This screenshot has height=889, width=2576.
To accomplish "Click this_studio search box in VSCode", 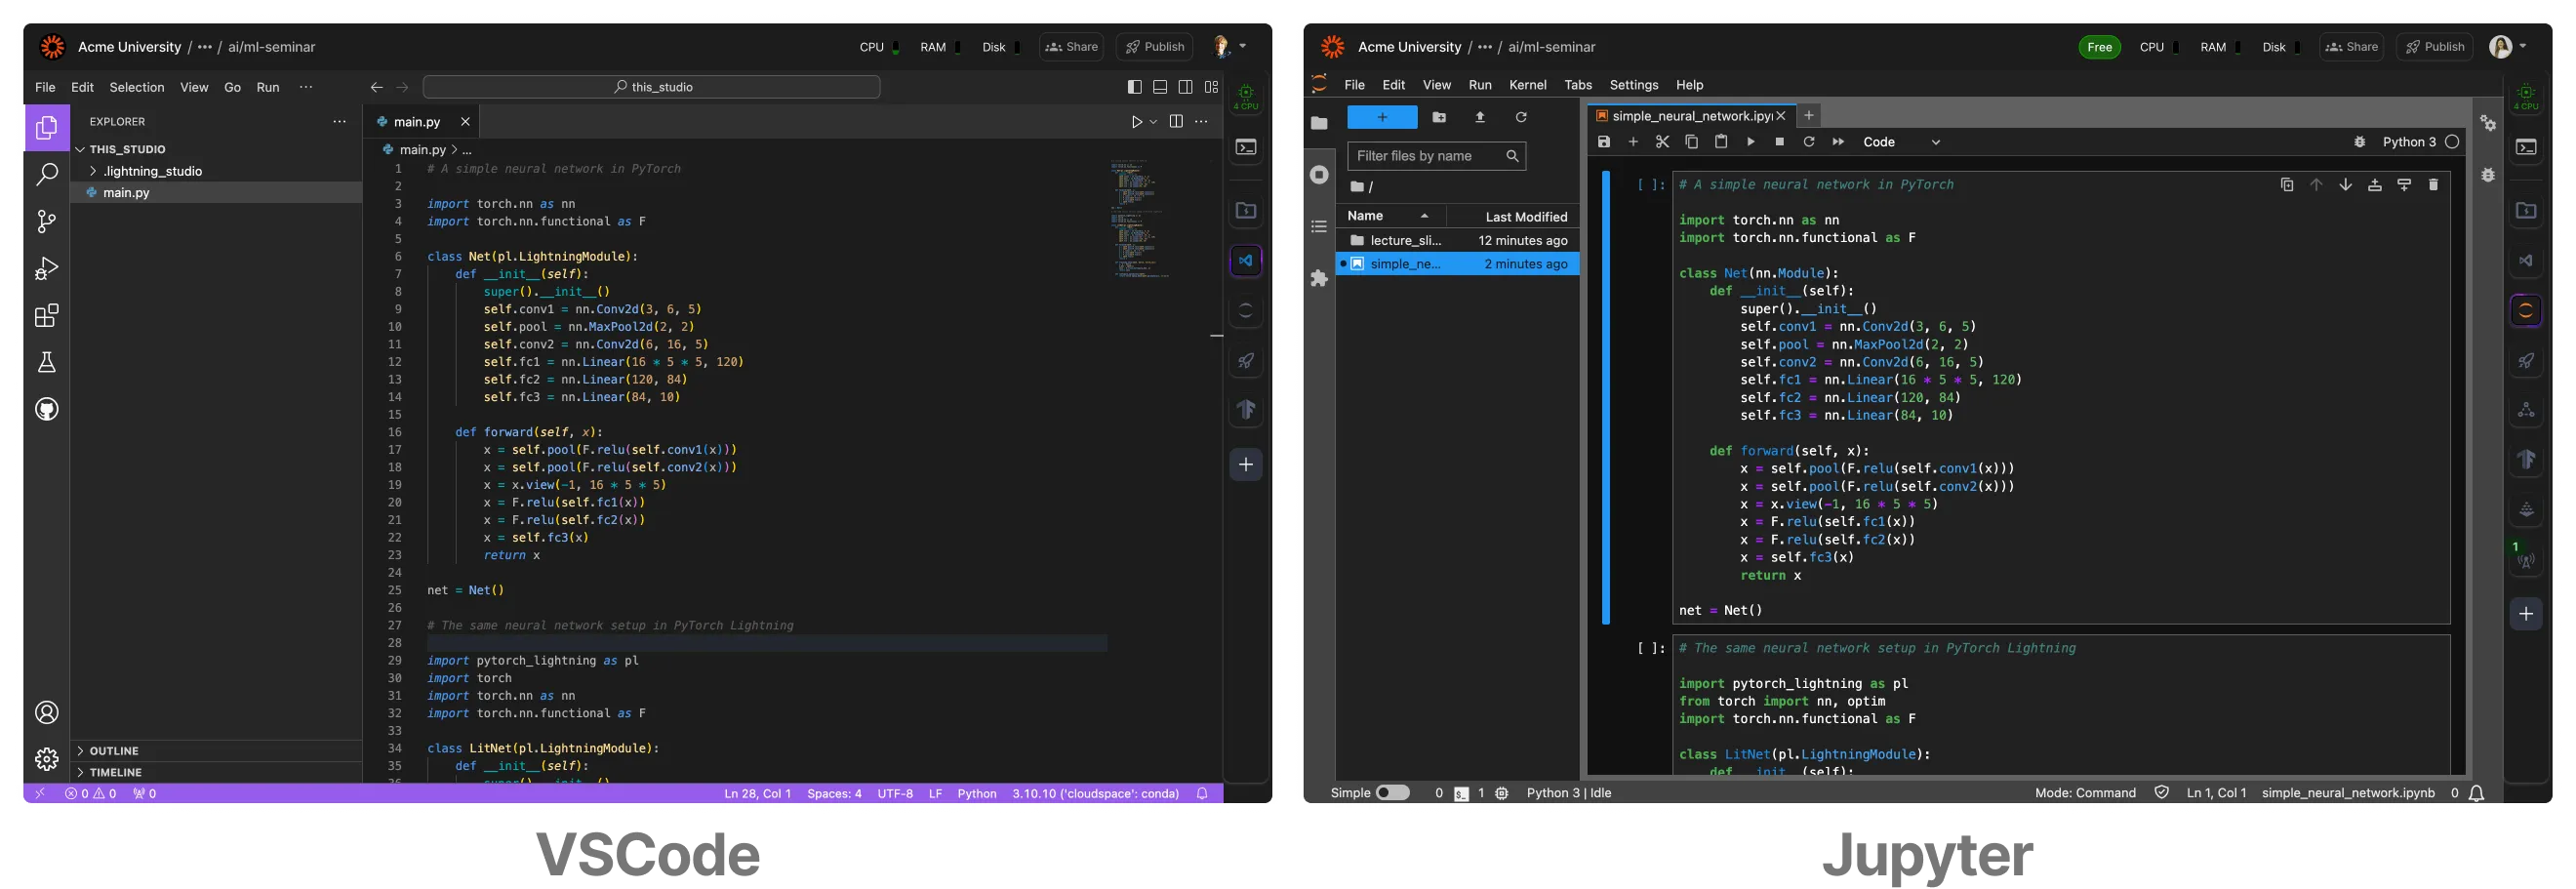I will (652, 87).
